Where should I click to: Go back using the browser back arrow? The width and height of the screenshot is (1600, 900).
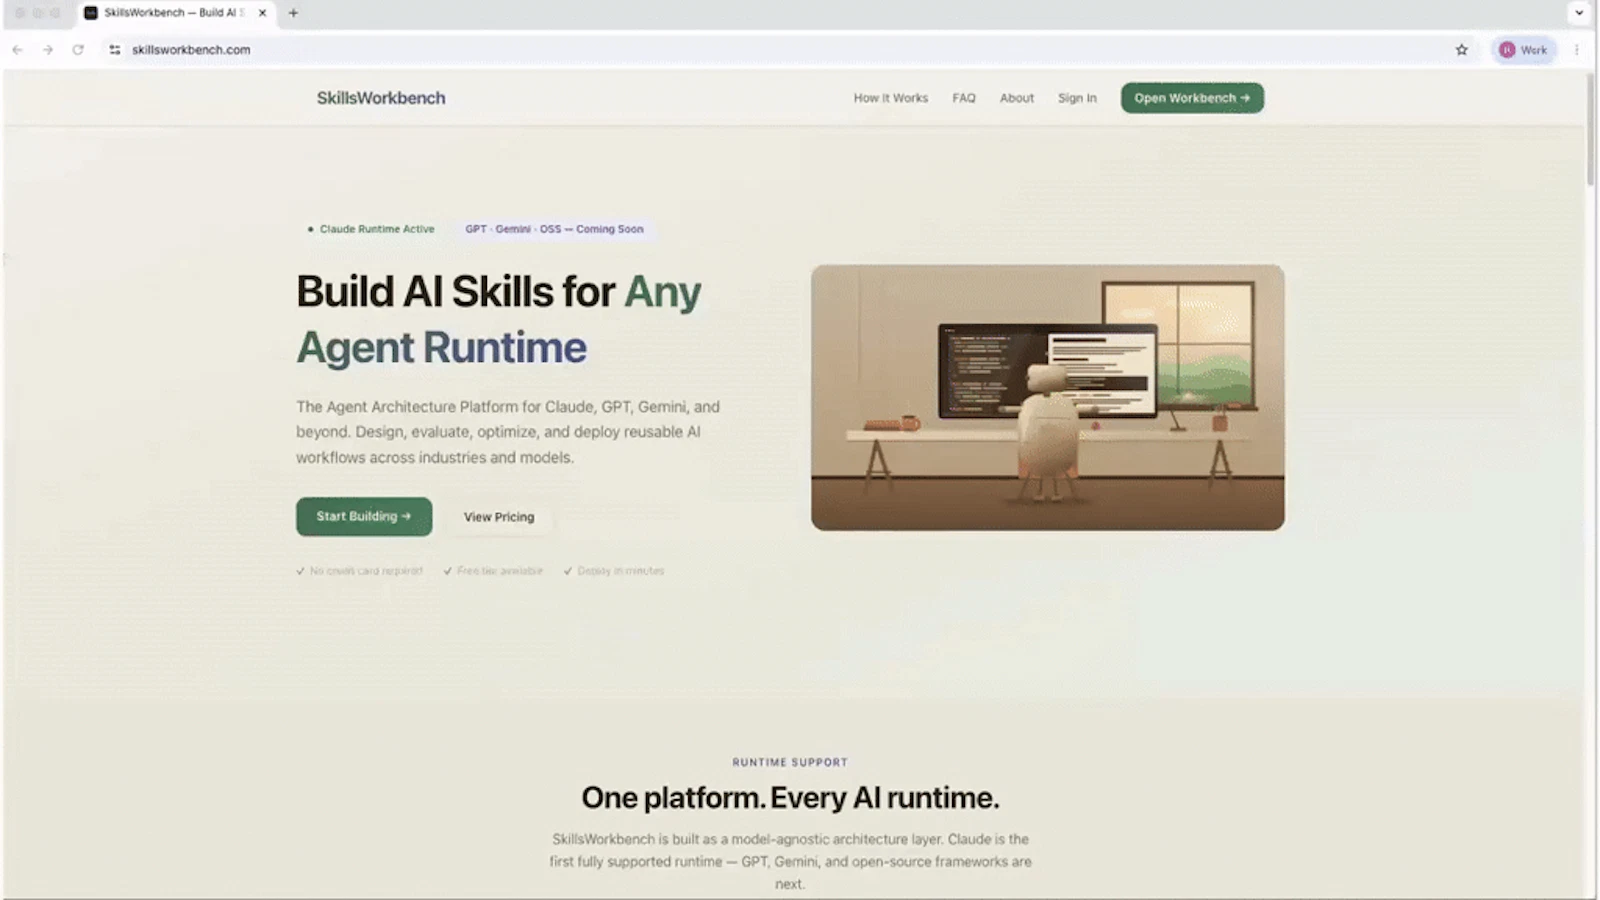[17, 50]
